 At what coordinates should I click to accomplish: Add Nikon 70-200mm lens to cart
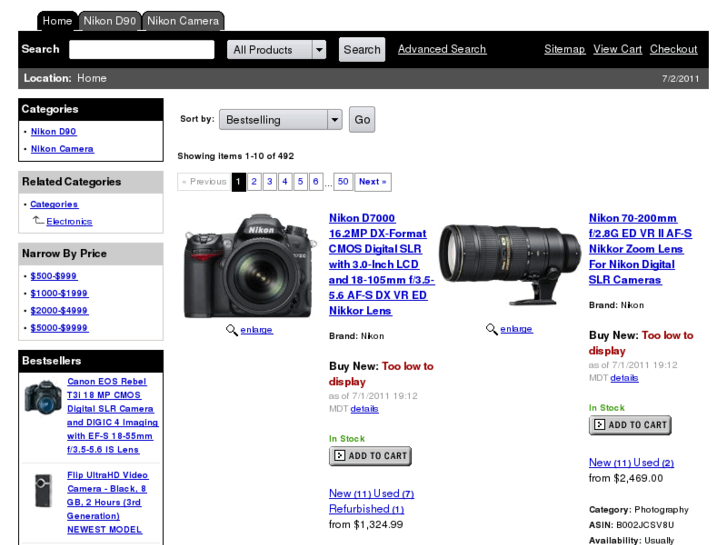coord(630,425)
